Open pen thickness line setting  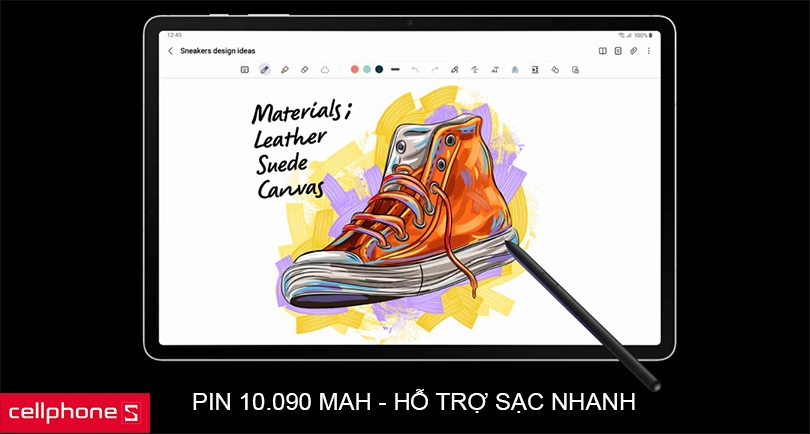pyautogui.click(x=395, y=69)
